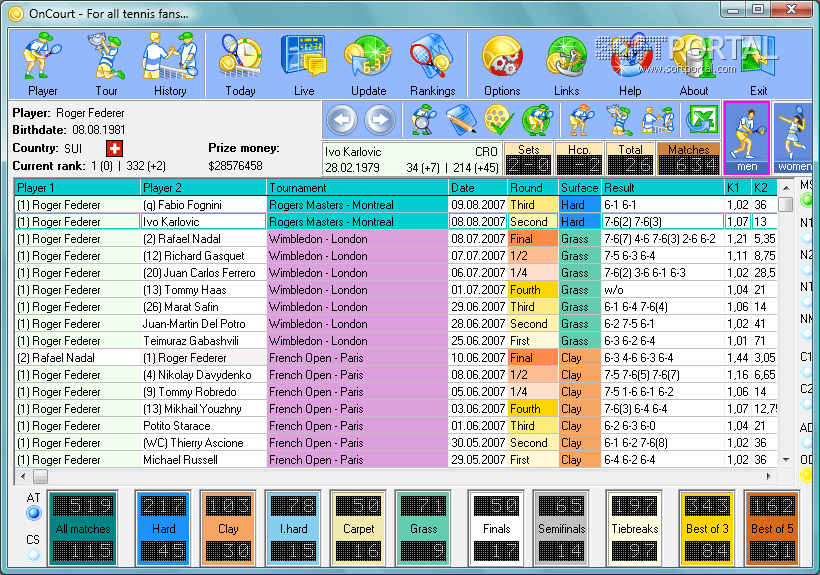Show the Best of 3 stats panel
Image resolution: width=820 pixels, height=575 pixels.
click(x=707, y=528)
